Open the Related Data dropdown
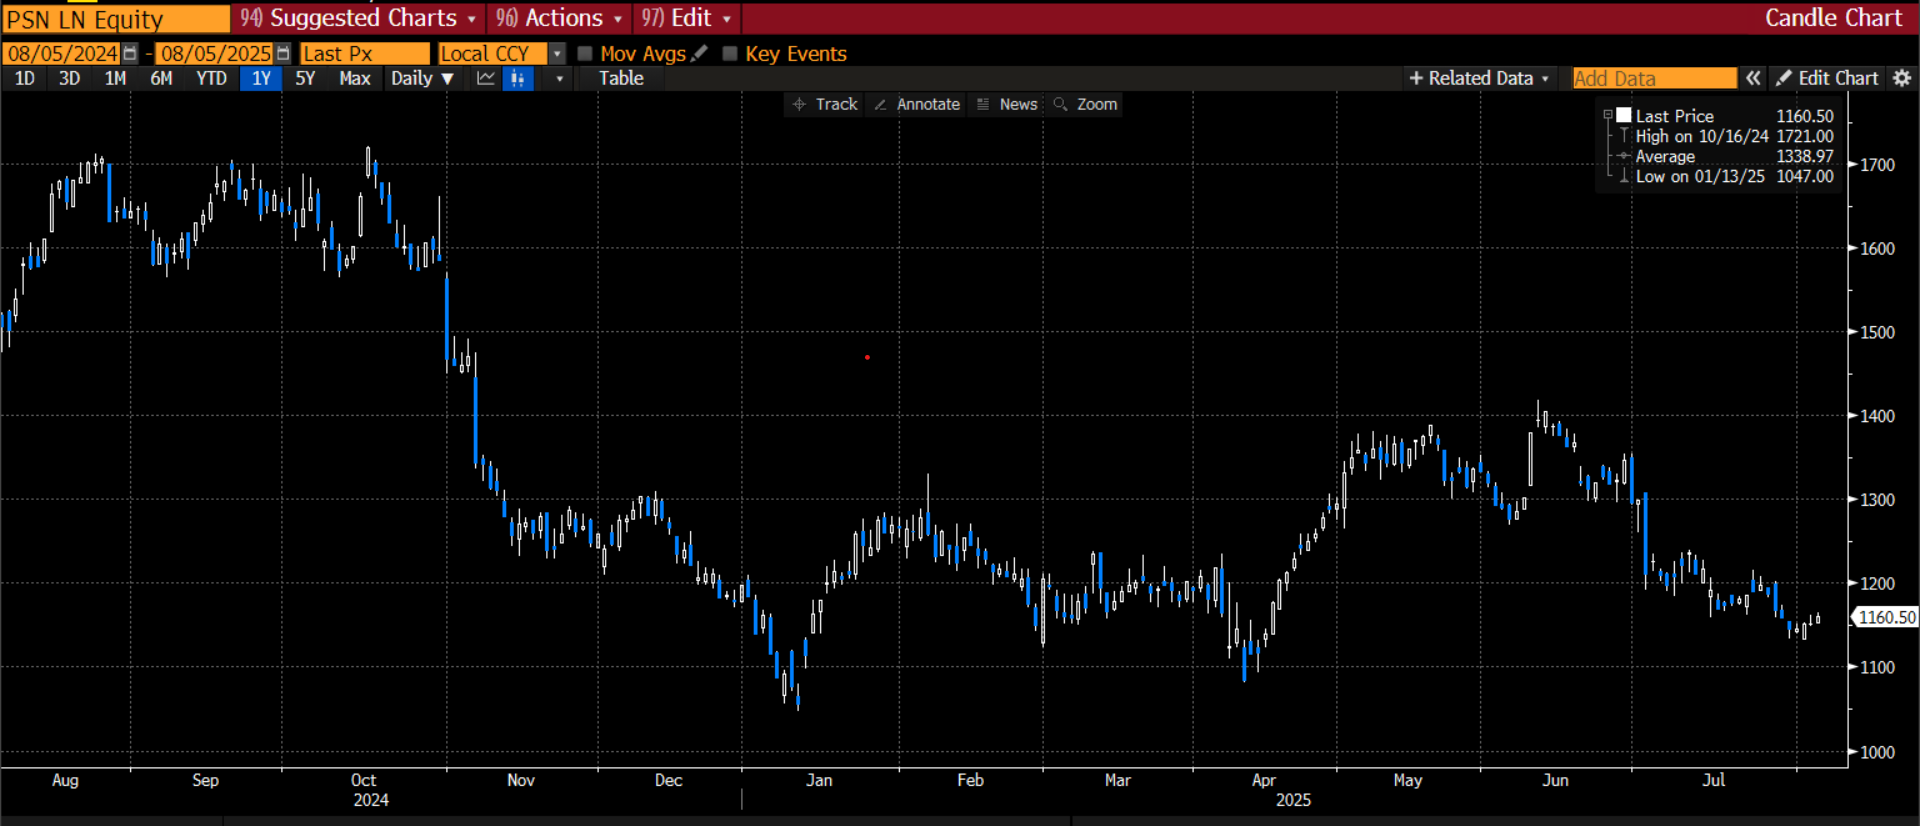Image resolution: width=1920 pixels, height=826 pixels. [x=1479, y=78]
